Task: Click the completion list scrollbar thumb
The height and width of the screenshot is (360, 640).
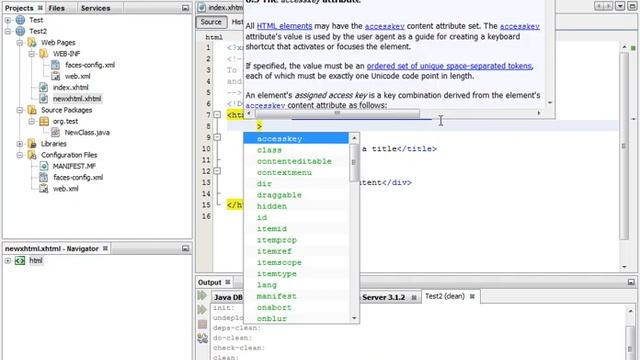Action: pos(354,162)
